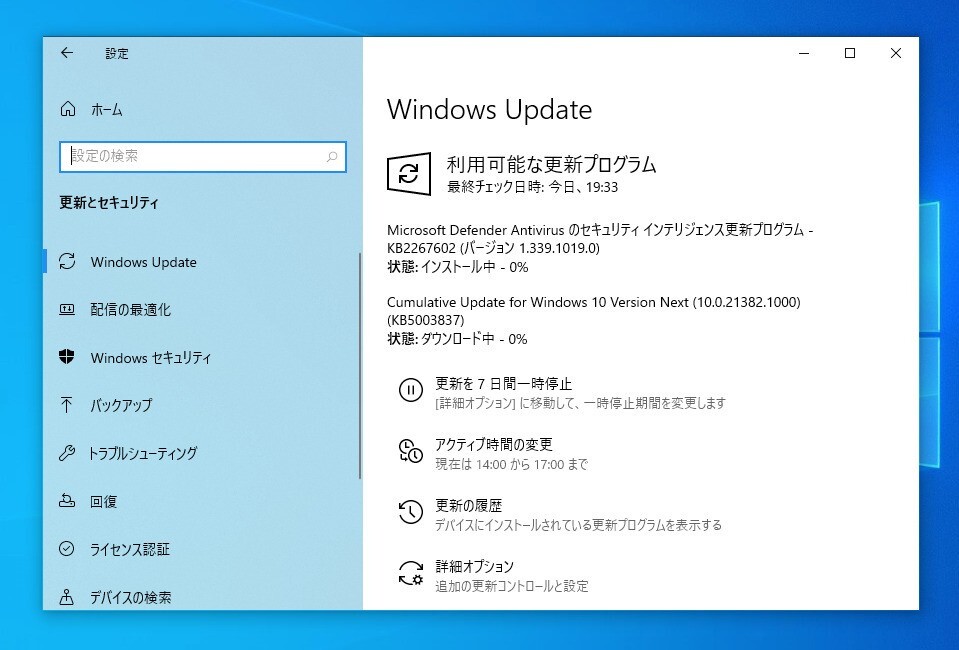959x650 pixels.
Task: View 更新の履歴 update history
Action: pyautogui.click(x=468, y=505)
